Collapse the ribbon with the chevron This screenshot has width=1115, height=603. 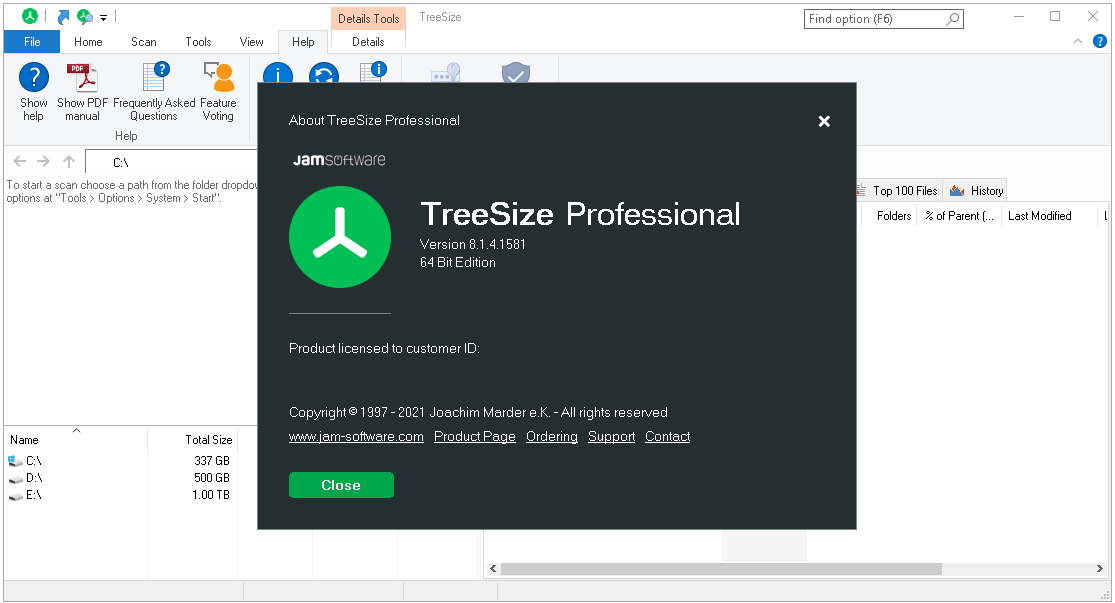[x=1078, y=41]
